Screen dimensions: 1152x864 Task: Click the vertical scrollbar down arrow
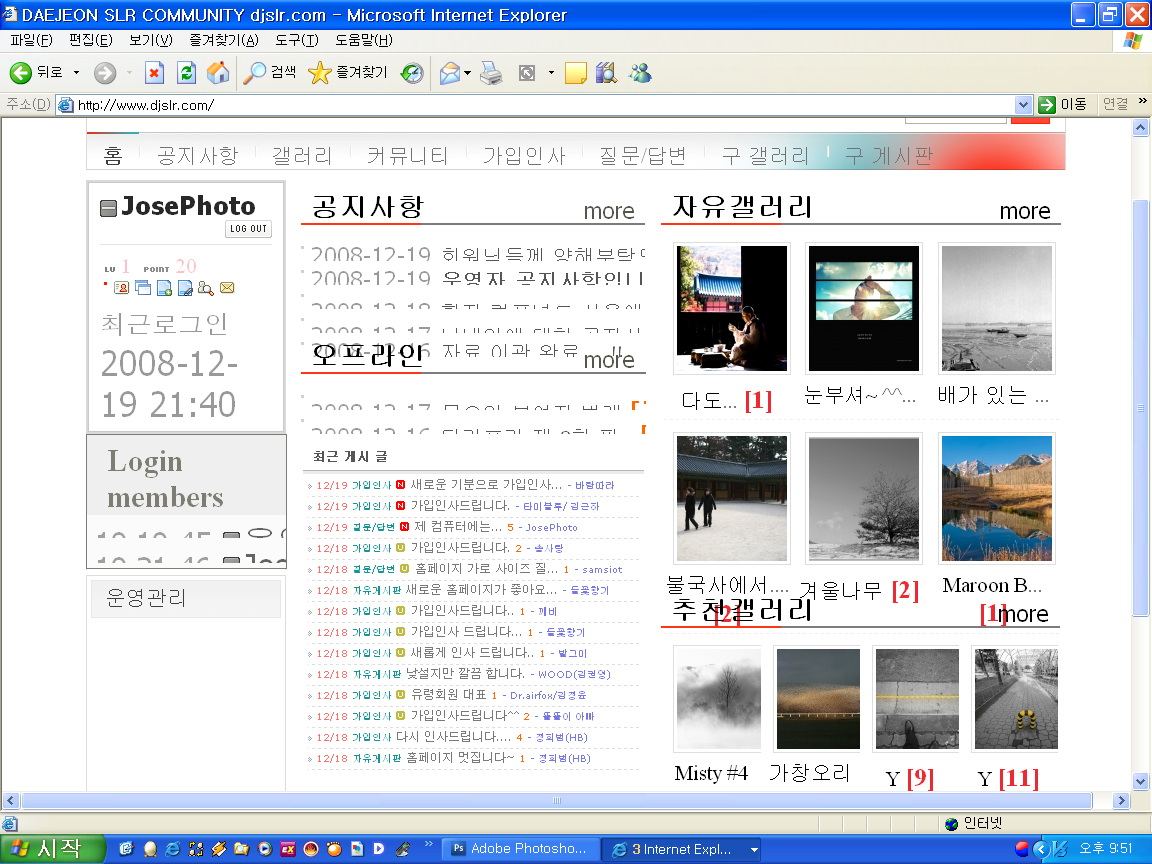1140,781
